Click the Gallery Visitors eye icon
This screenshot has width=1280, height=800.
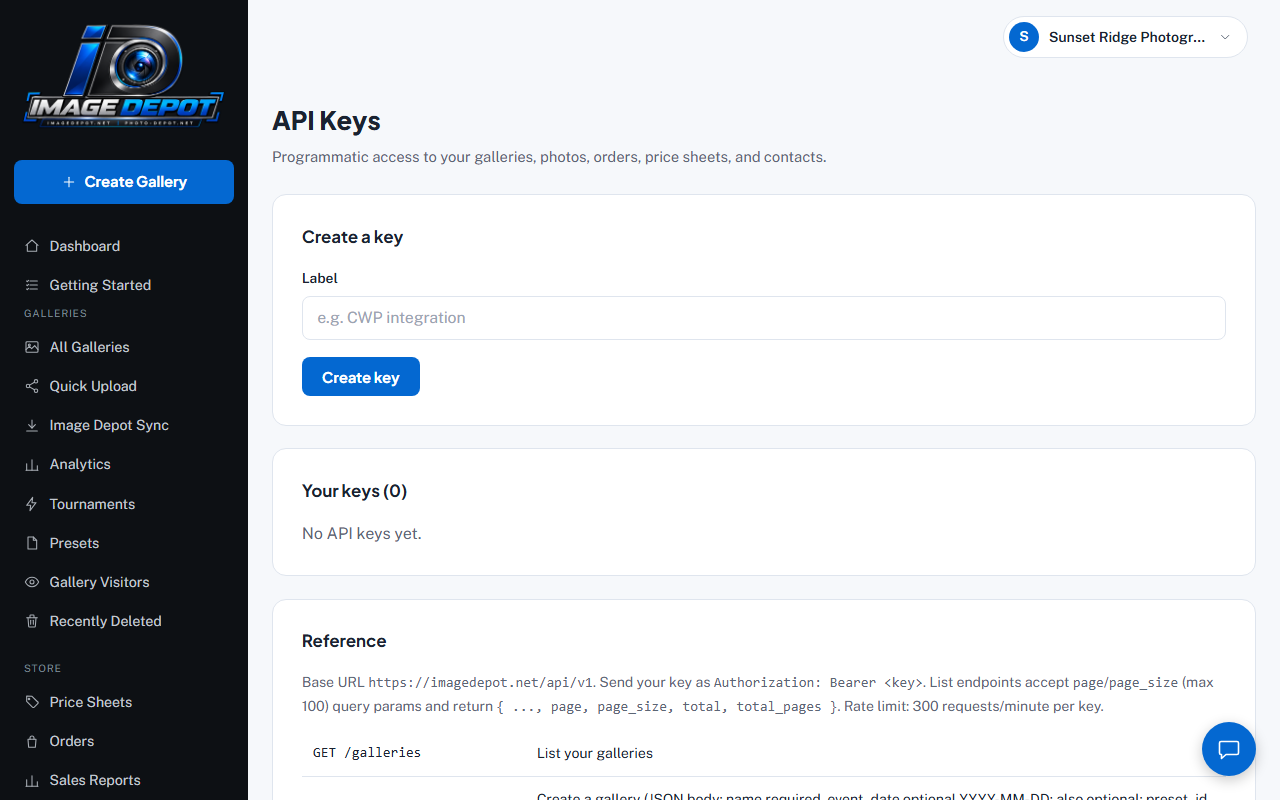click(32, 582)
